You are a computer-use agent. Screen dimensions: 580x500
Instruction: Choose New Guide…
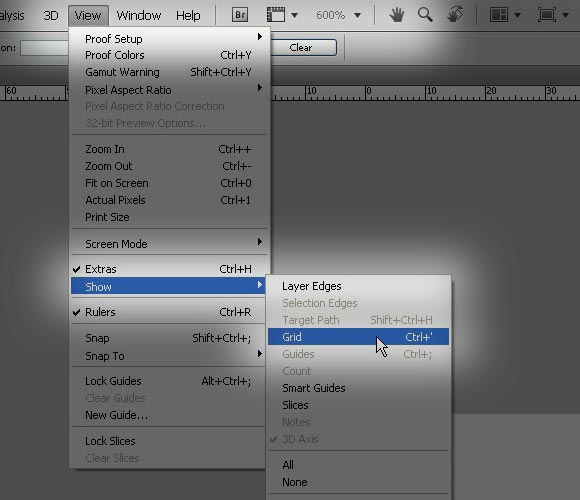tap(169, 415)
